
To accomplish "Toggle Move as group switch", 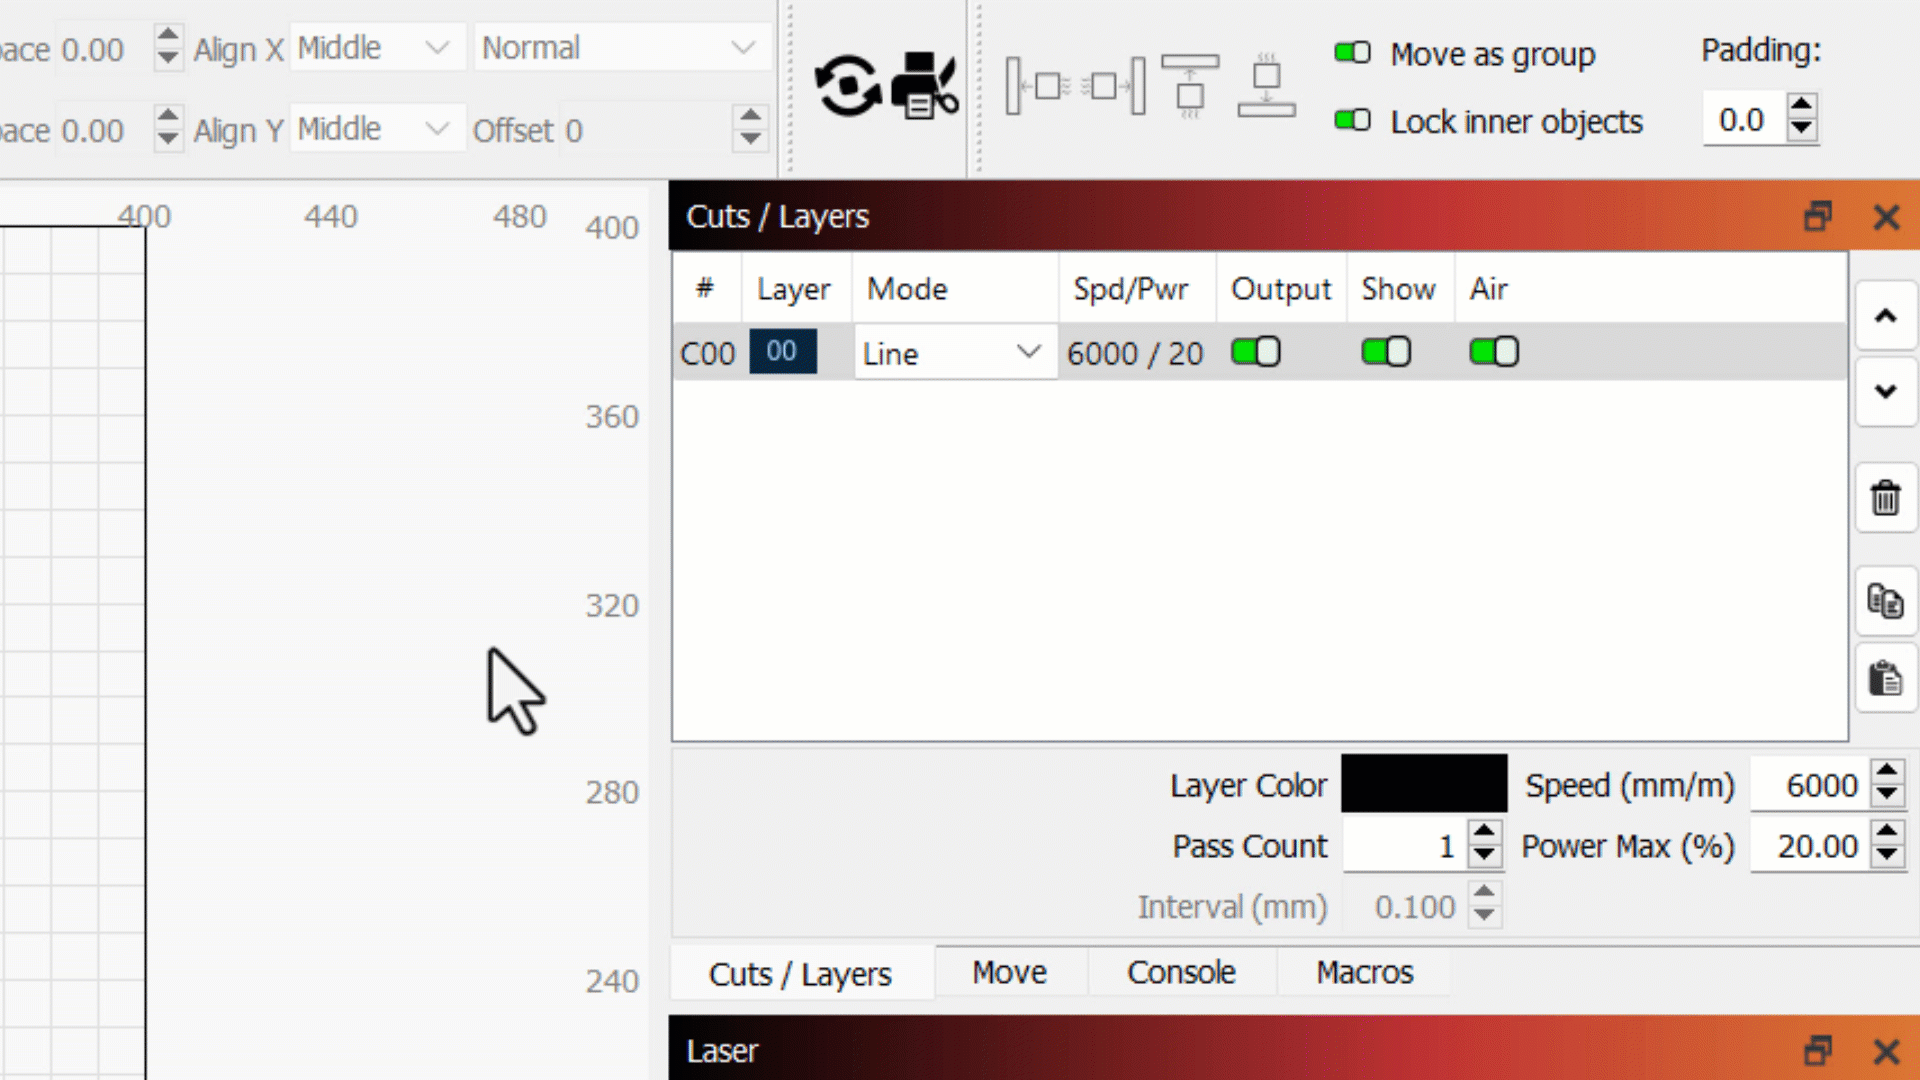I will point(1352,52).
